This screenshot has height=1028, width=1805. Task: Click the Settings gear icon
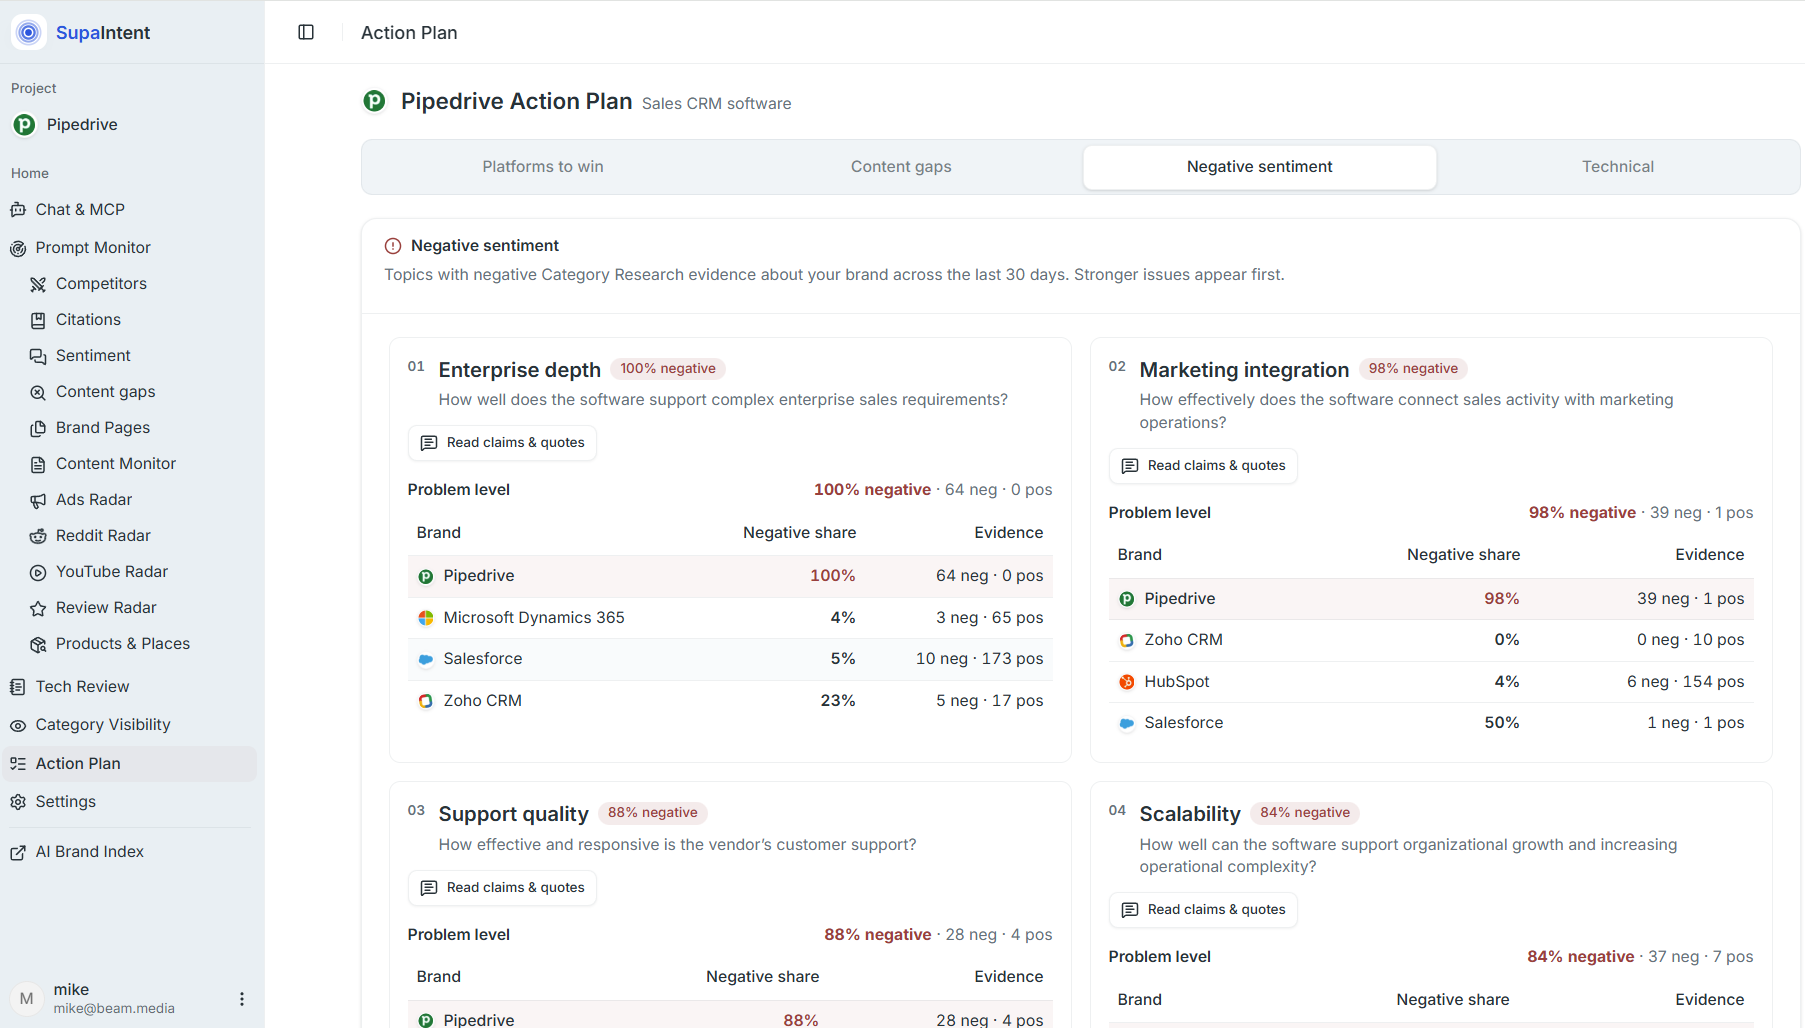coord(18,802)
